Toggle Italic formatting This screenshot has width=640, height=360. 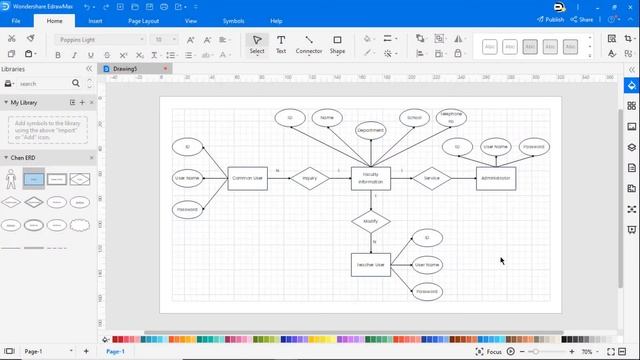pos(74,55)
